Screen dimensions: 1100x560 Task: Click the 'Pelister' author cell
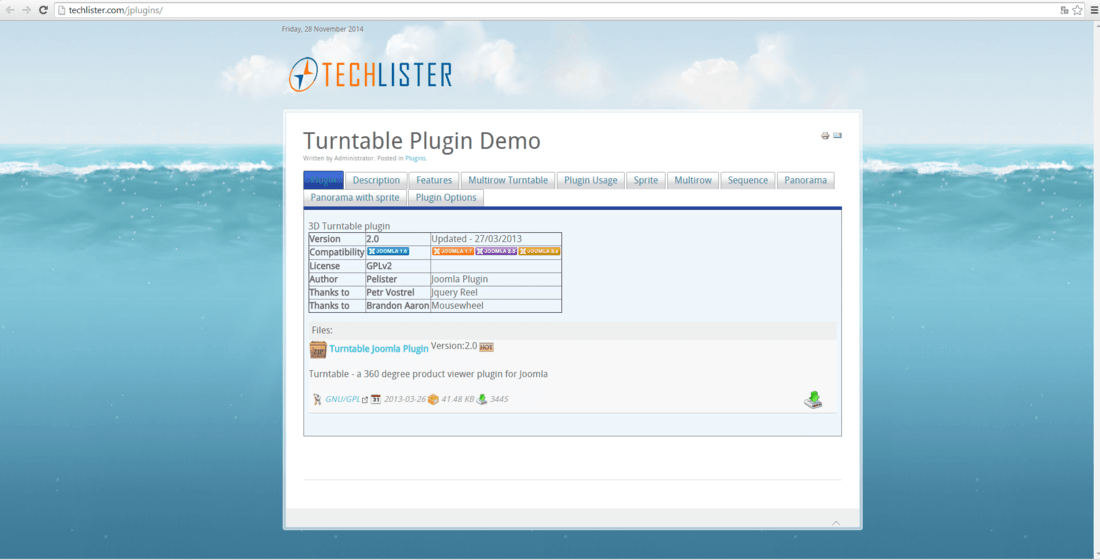(398, 279)
